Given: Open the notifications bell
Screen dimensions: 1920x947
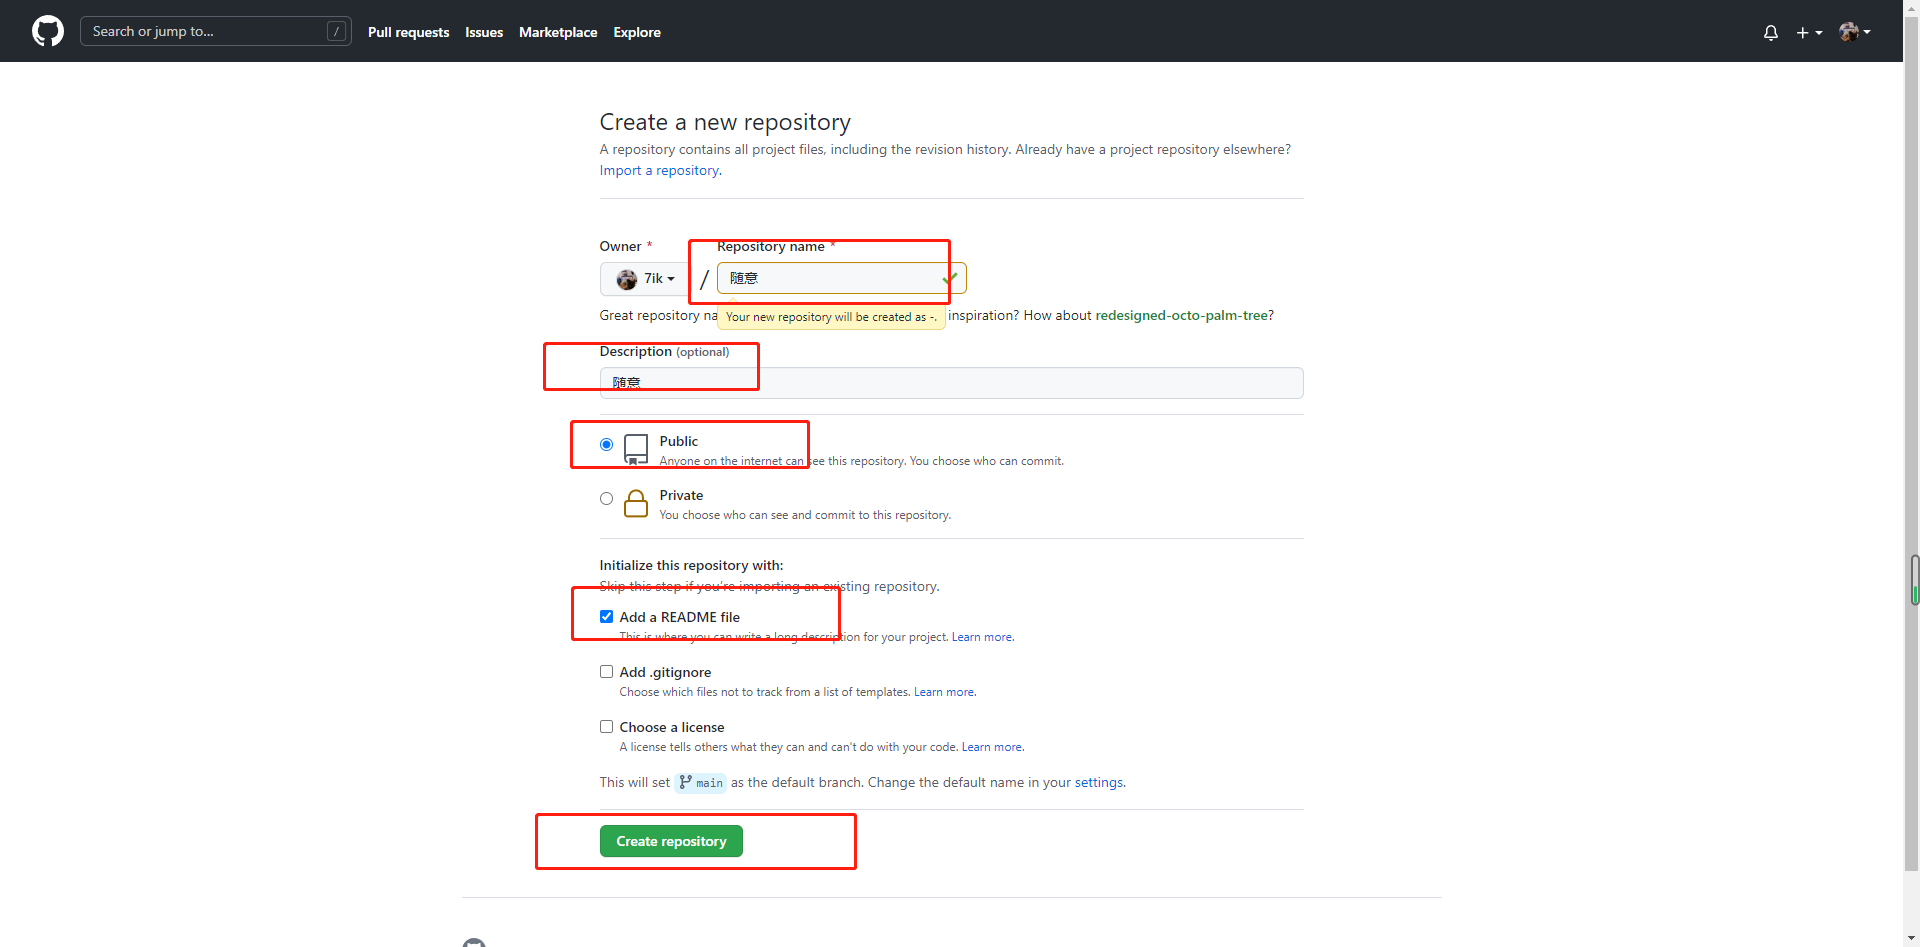Looking at the screenshot, I should pyautogui.click(x=1770, y=32).
